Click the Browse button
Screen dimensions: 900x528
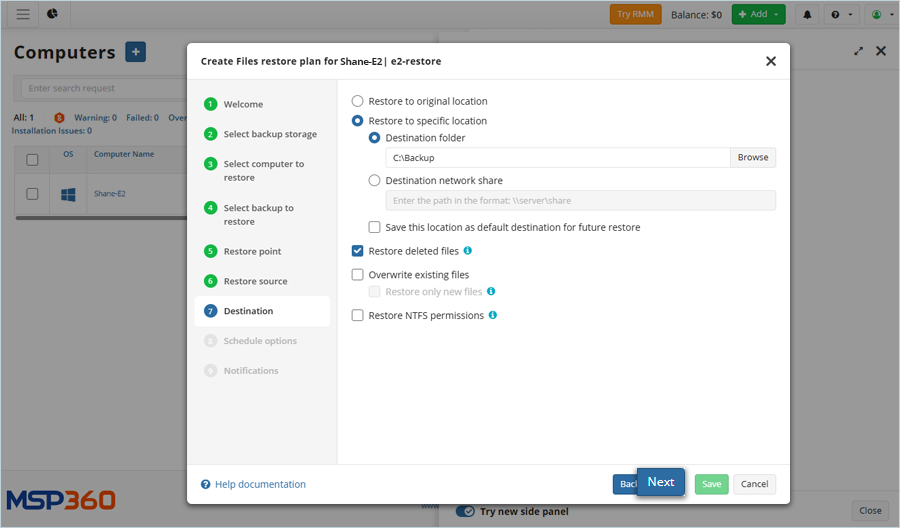[753, 157]
